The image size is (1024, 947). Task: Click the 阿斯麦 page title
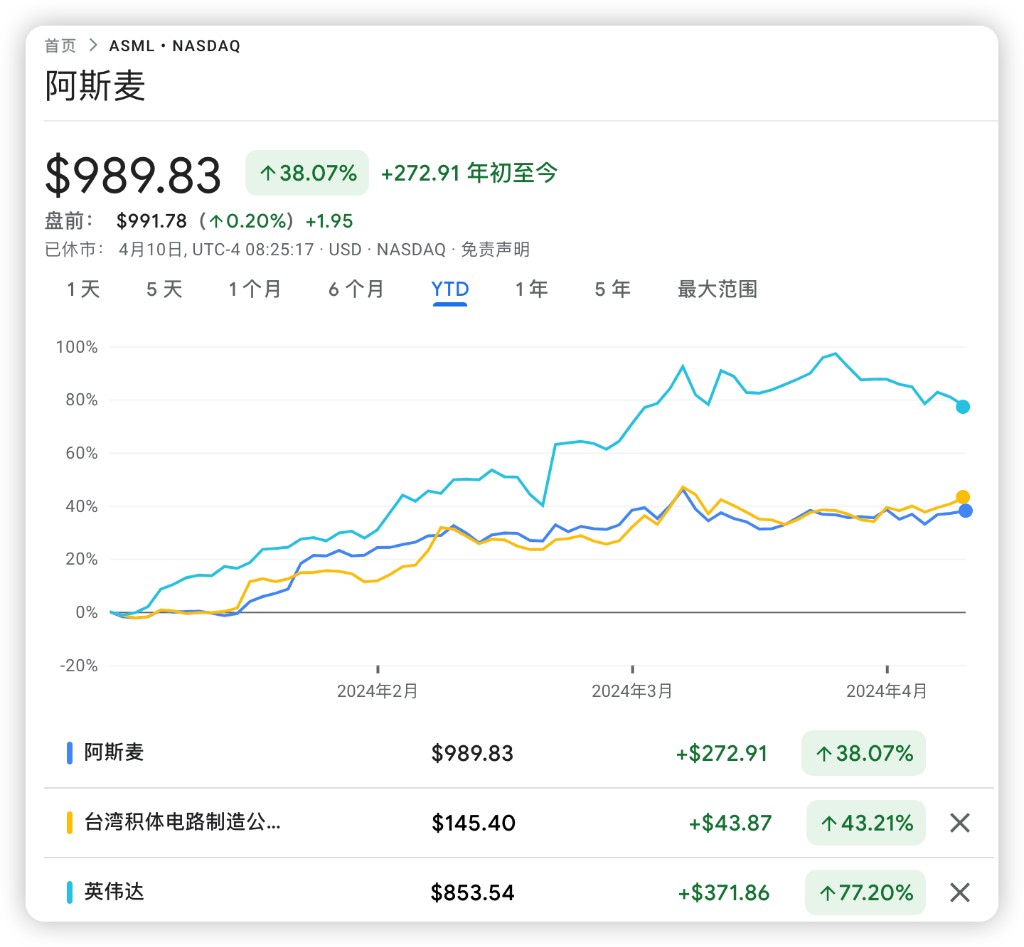tap(95, 86)
